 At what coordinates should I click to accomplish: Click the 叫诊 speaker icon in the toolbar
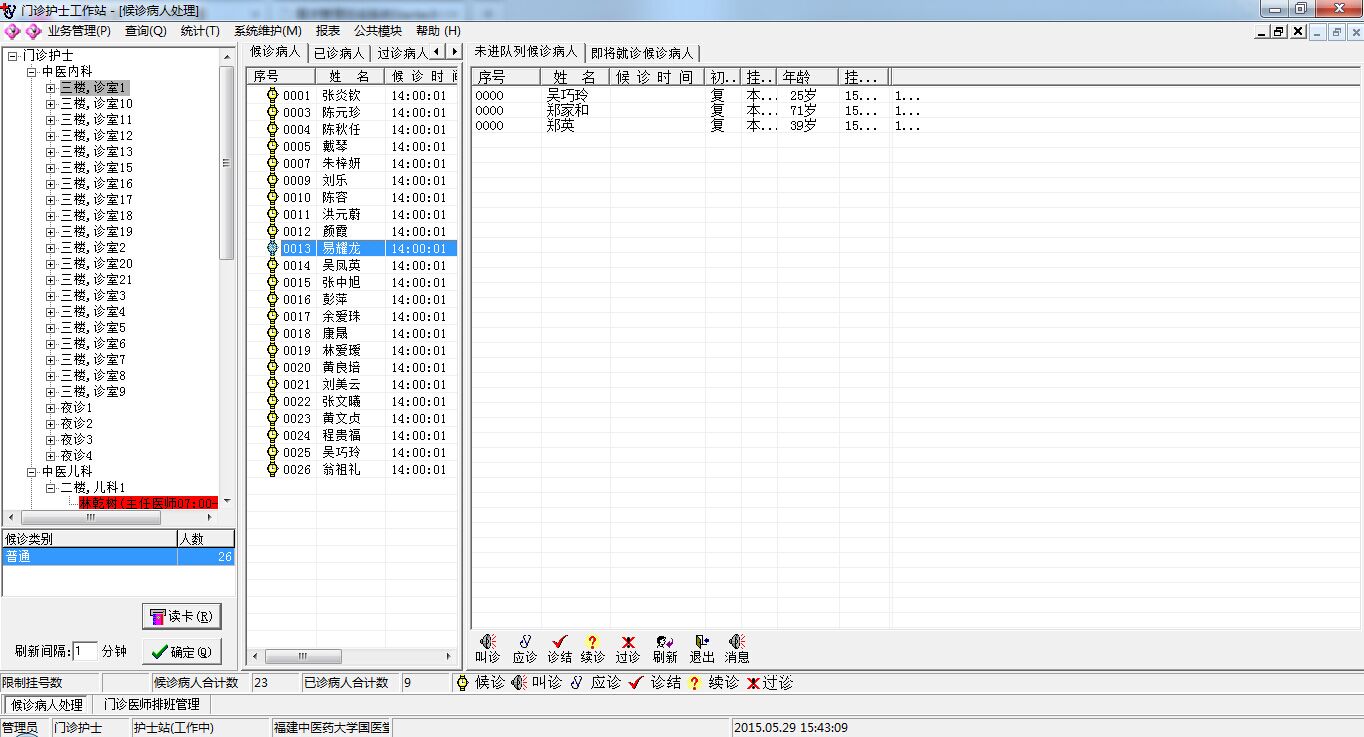488,642
